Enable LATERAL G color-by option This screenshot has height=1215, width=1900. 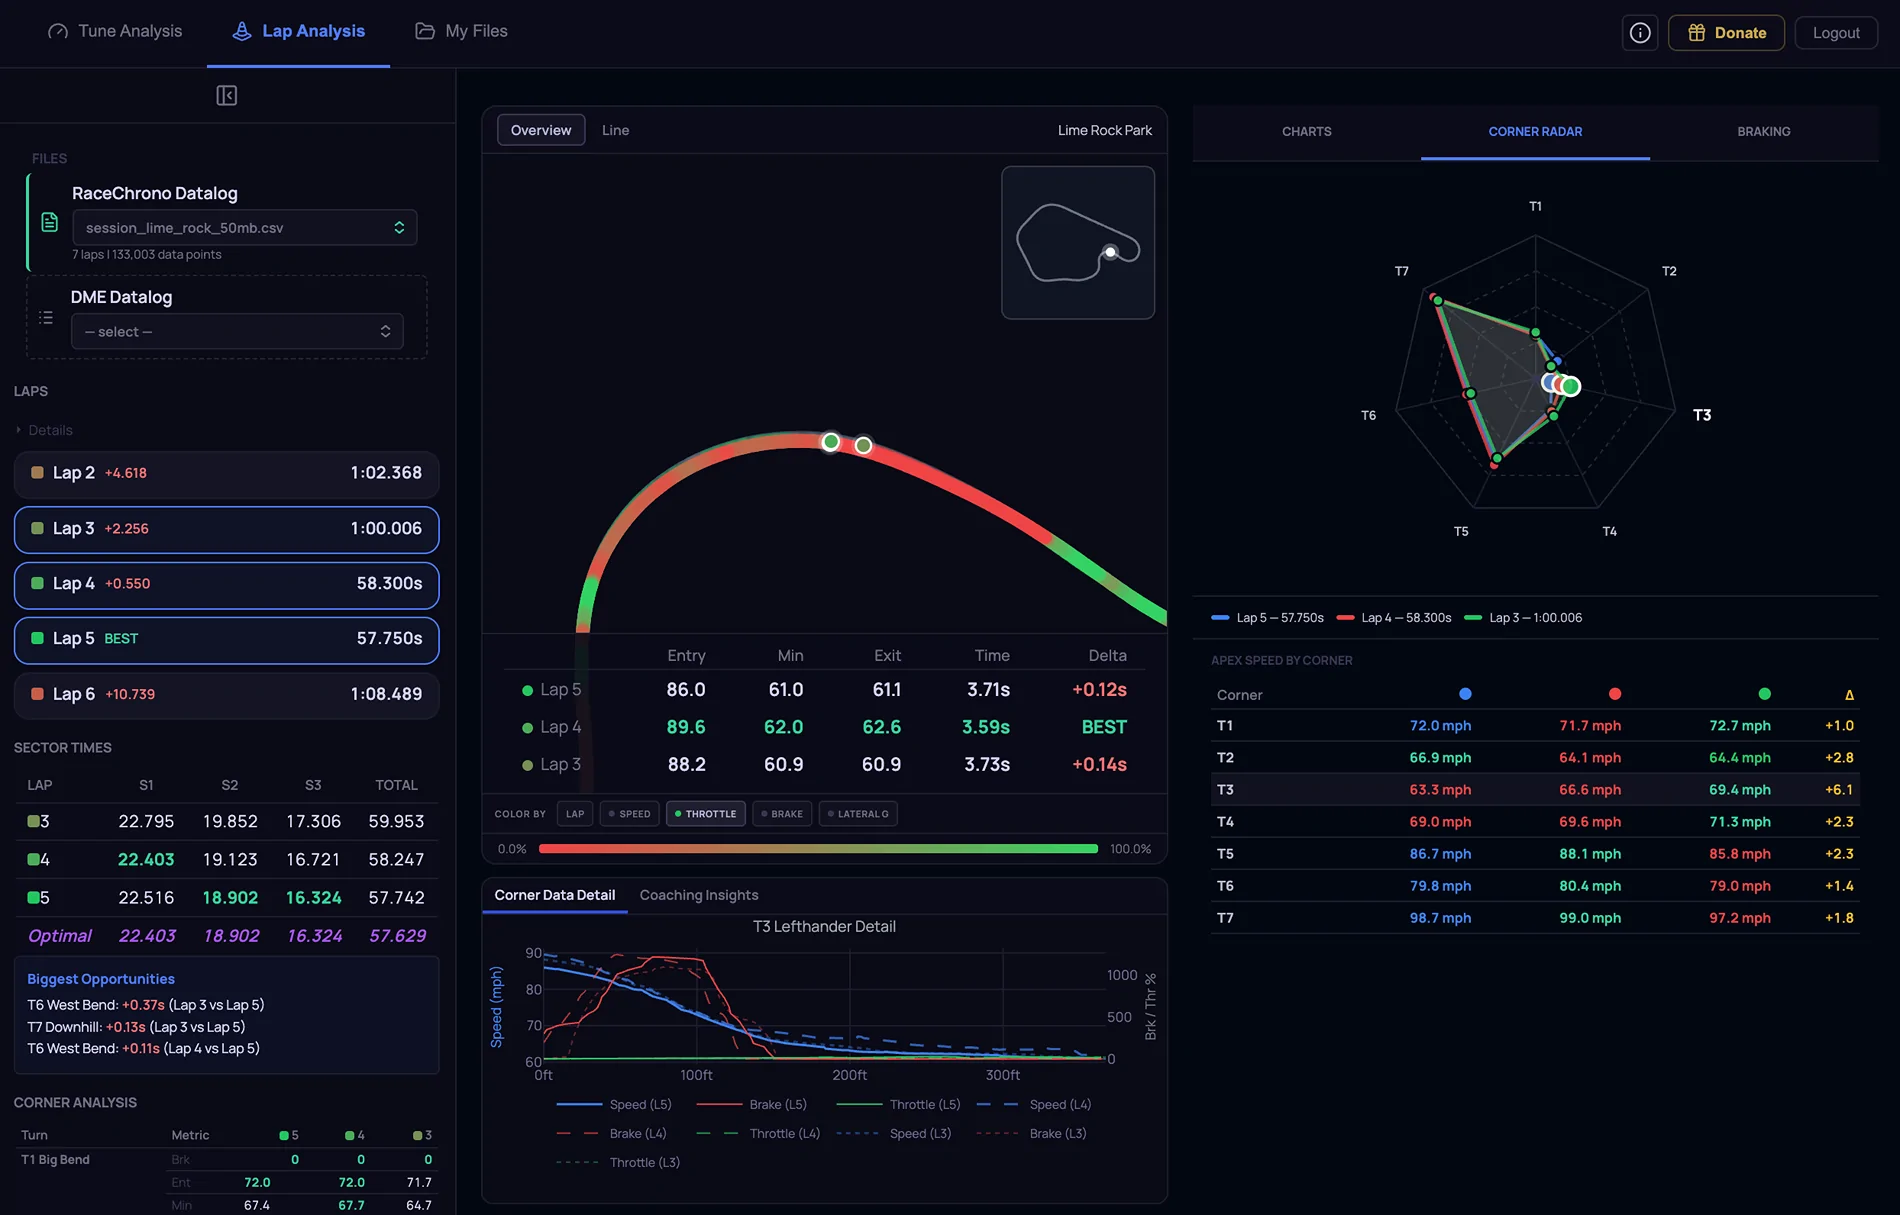[858, 814]
